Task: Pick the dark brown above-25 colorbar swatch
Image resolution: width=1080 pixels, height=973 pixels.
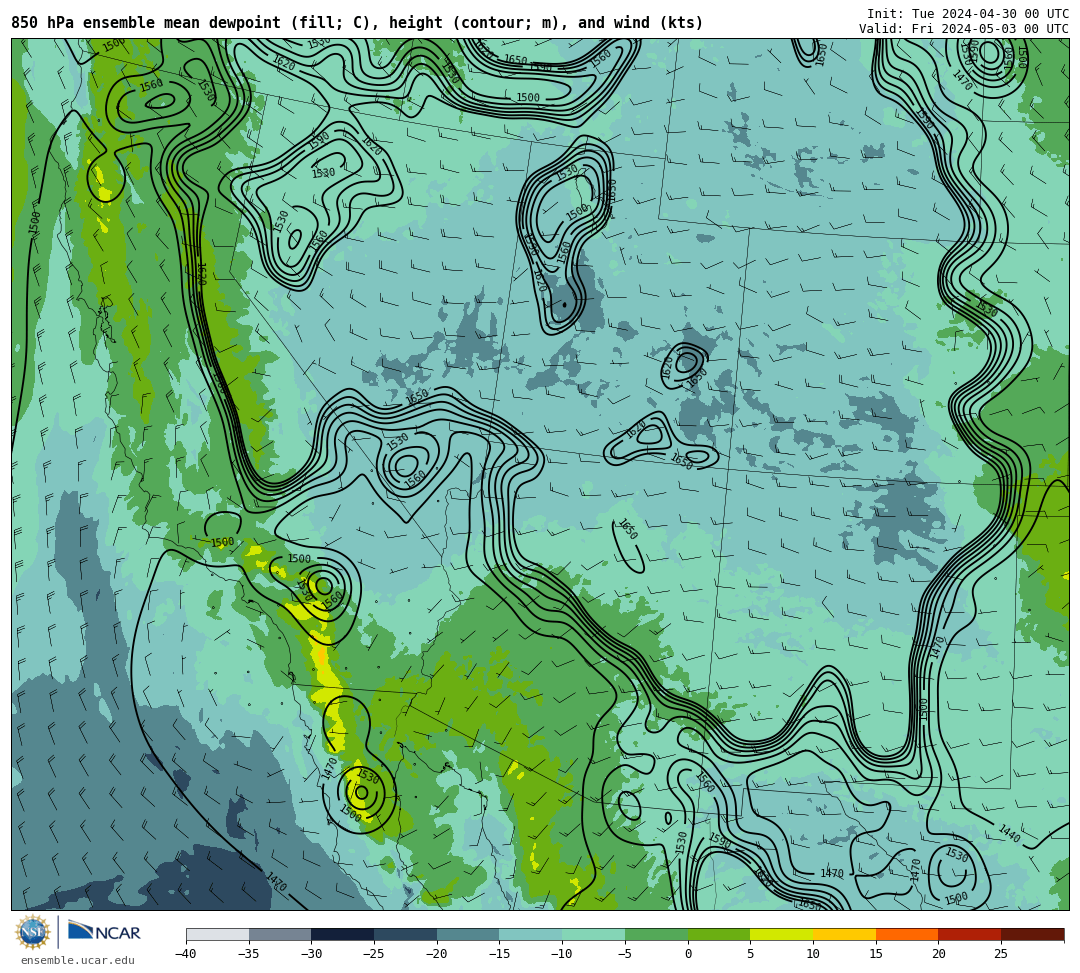Action: (1032, 934)
